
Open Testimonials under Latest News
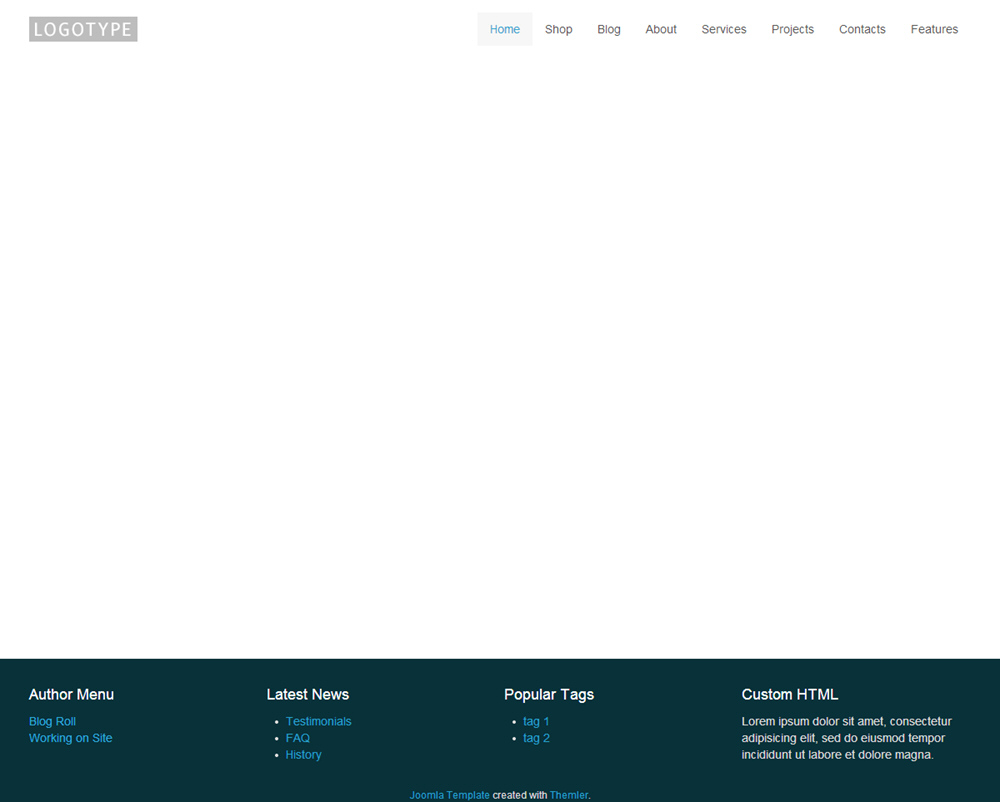click(318, 721)
